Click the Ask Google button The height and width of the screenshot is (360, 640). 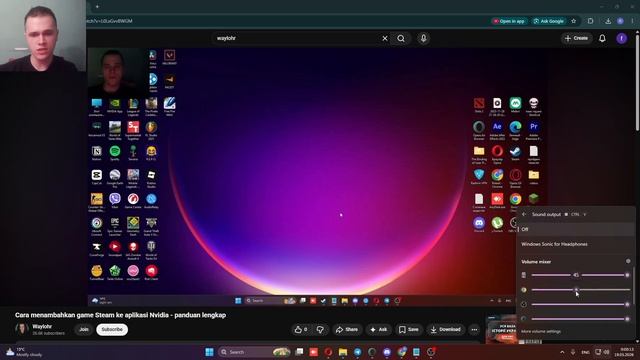[x=549, y=21]
